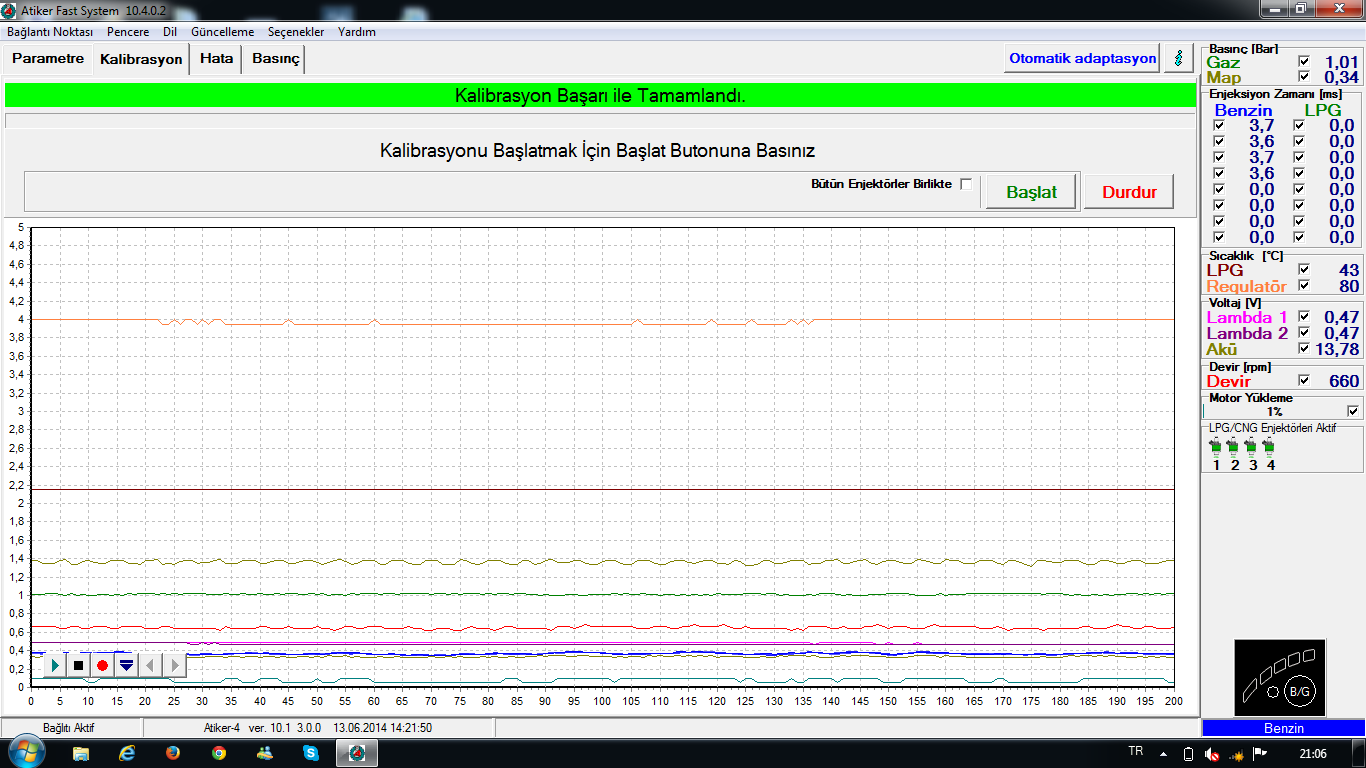The image size is (1366, 768).
Task: Switch to the Kalibrasyon tab
Action: 141,59
